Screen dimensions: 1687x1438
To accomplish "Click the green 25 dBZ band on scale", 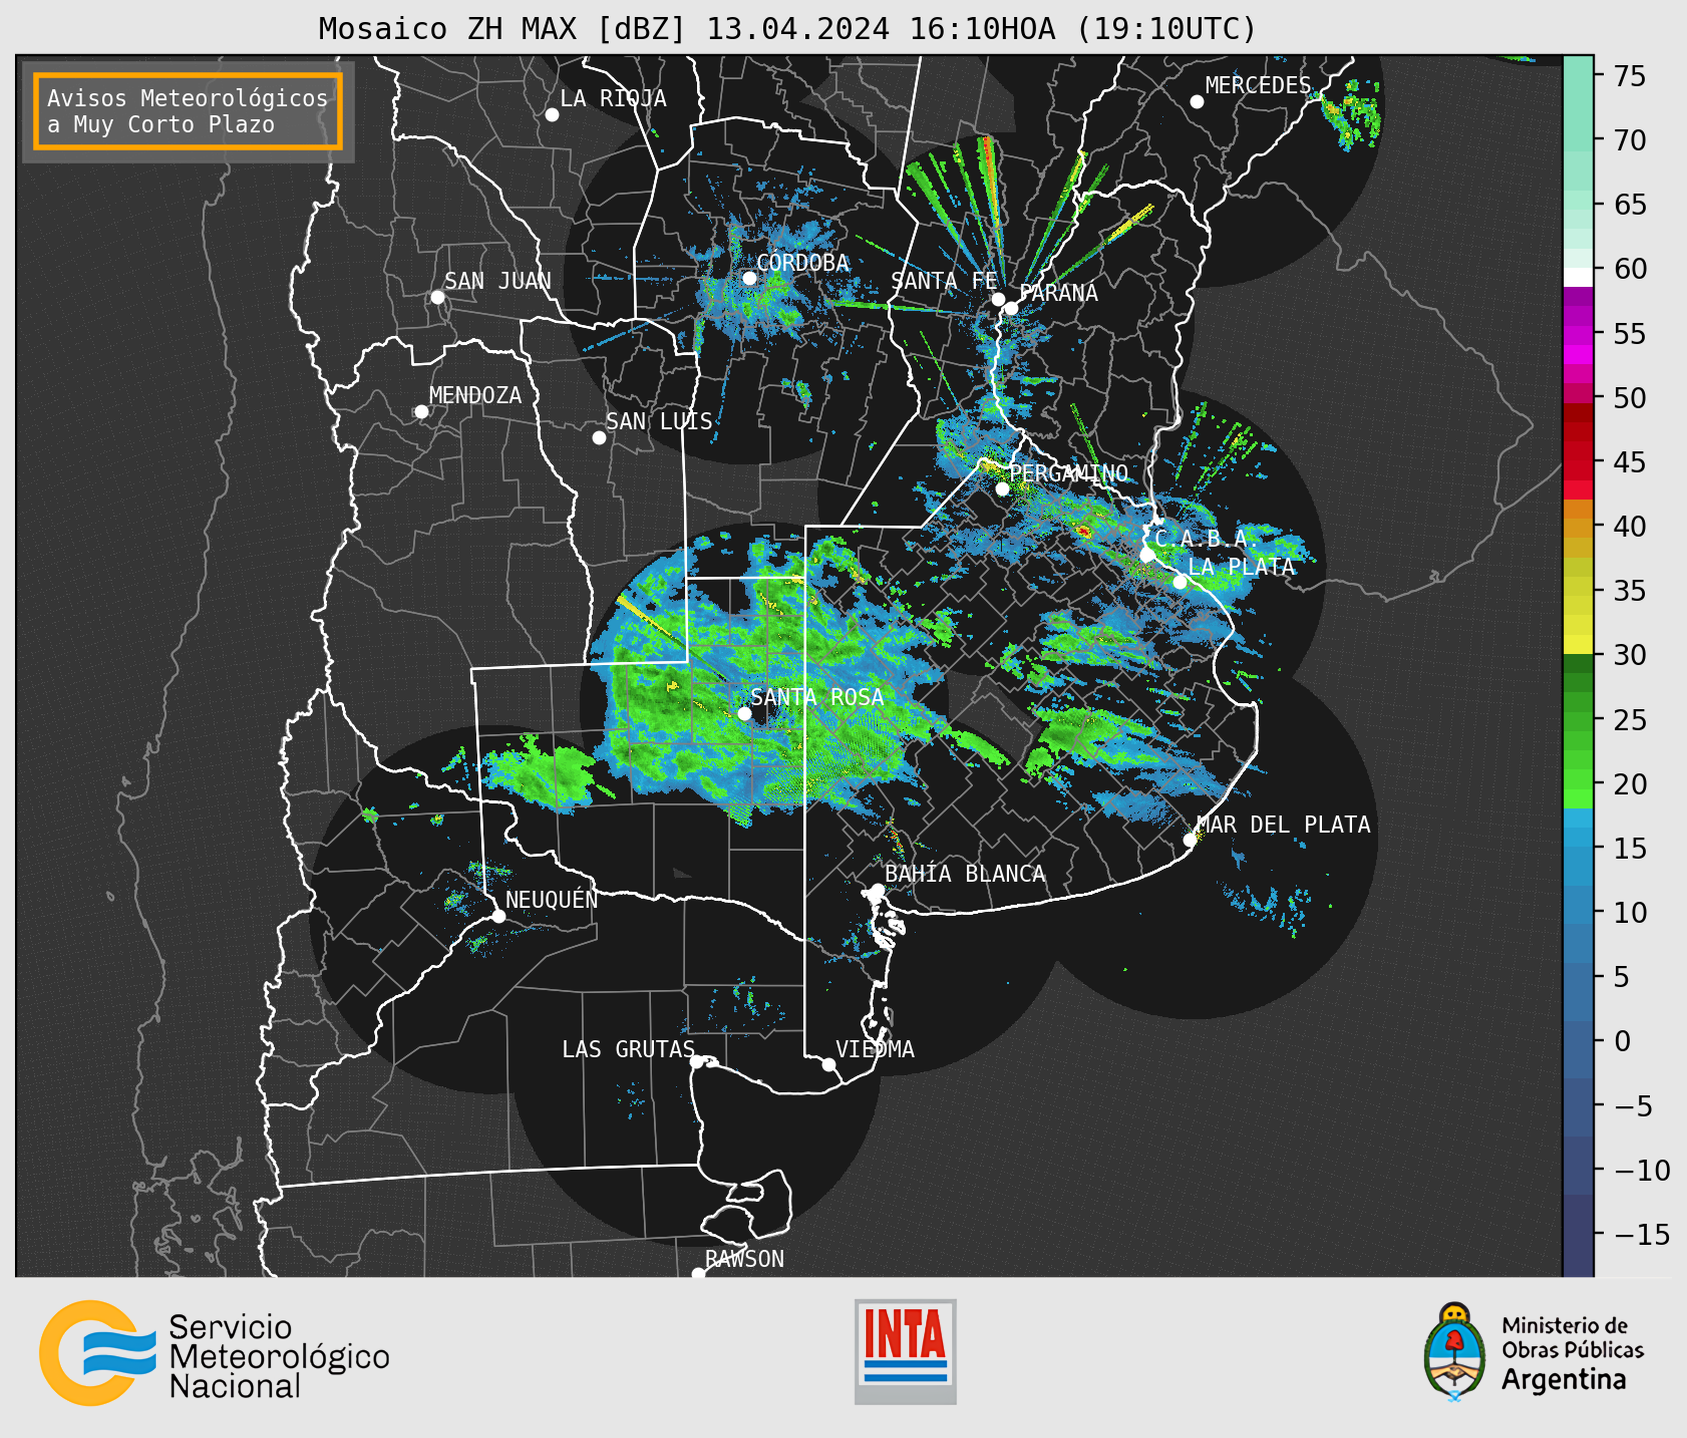I will coord(1578,719).
